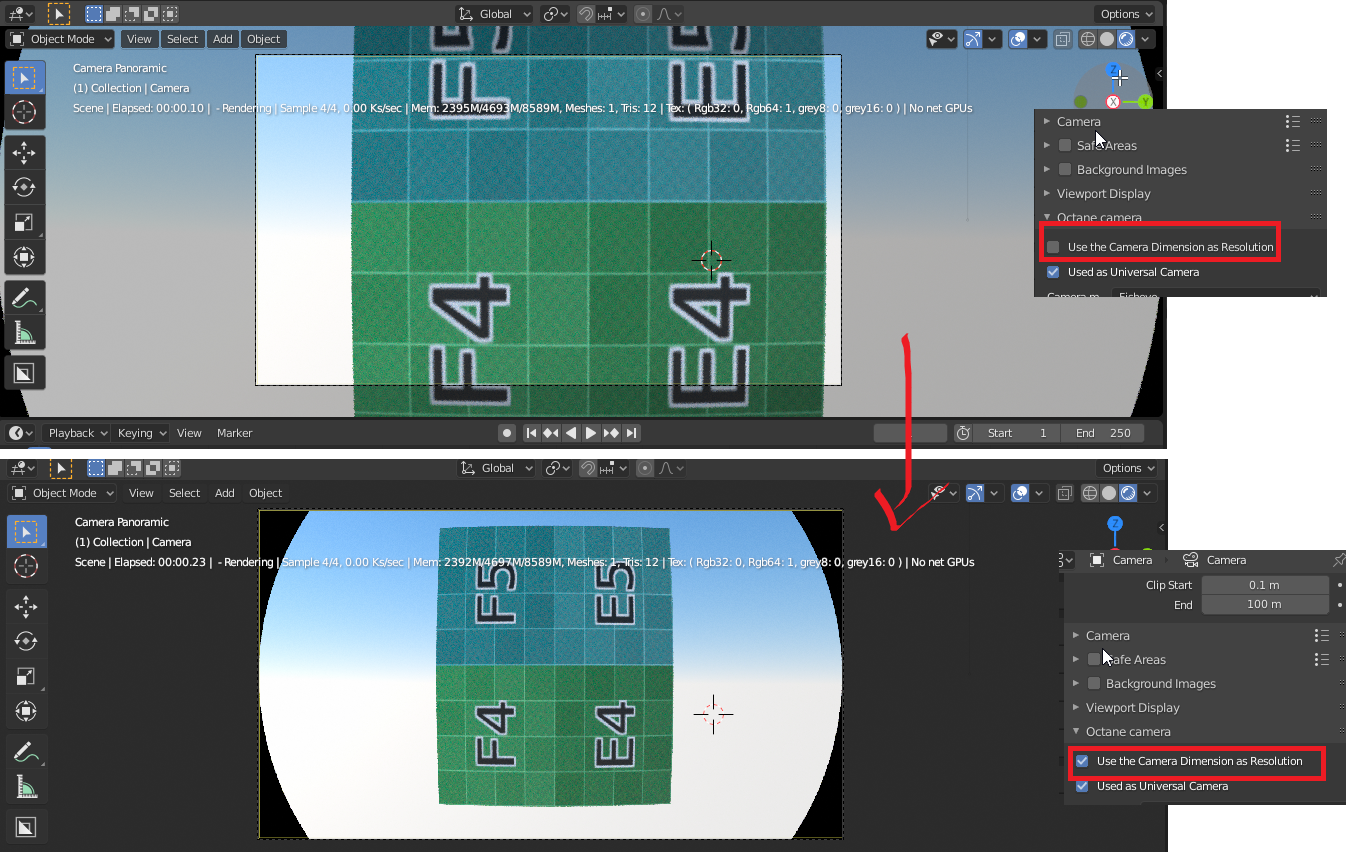Toggle X-ray in the upper viewport header
The width and height of the screenshot is (1346, 852).
[1062, 39]
